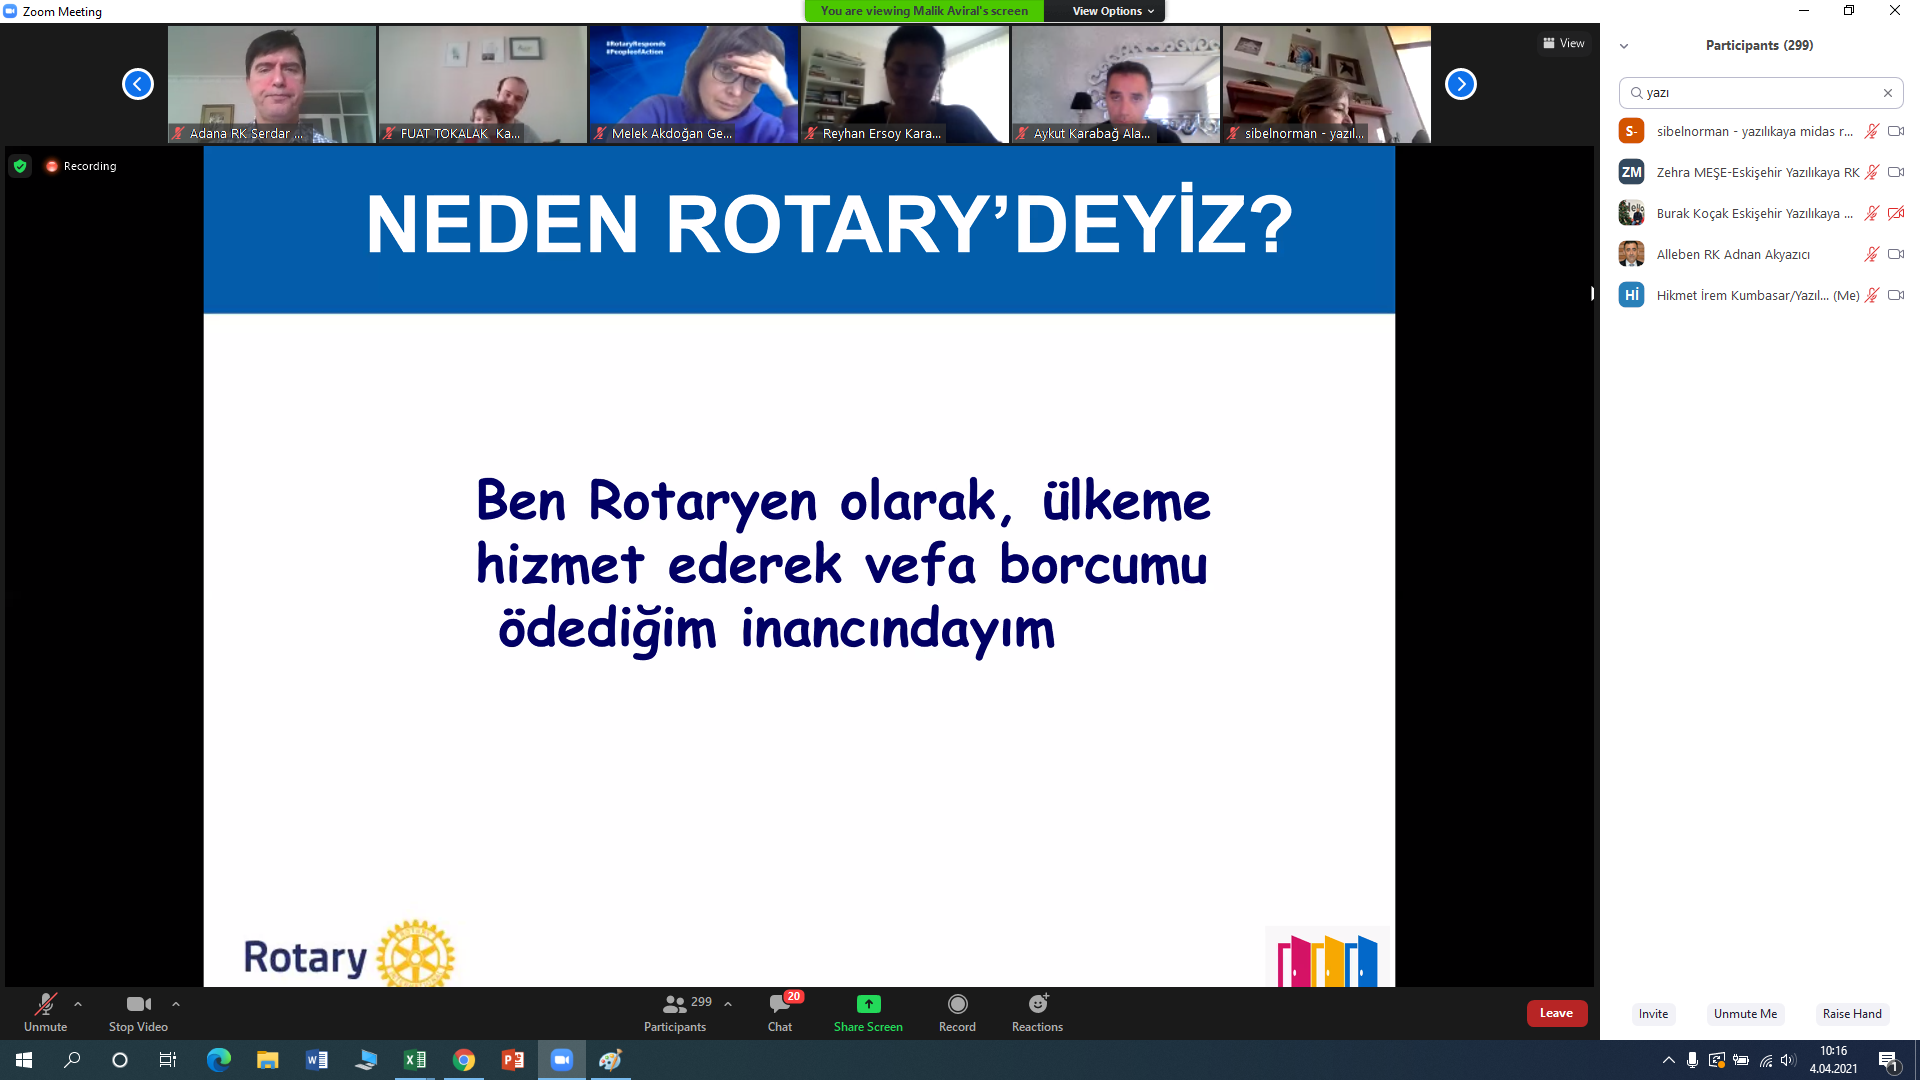The image size is (1920, 1080).
Task: Select participant Alleben RK Adnan Akyazıcı
Action: [x=1760, y=254]
